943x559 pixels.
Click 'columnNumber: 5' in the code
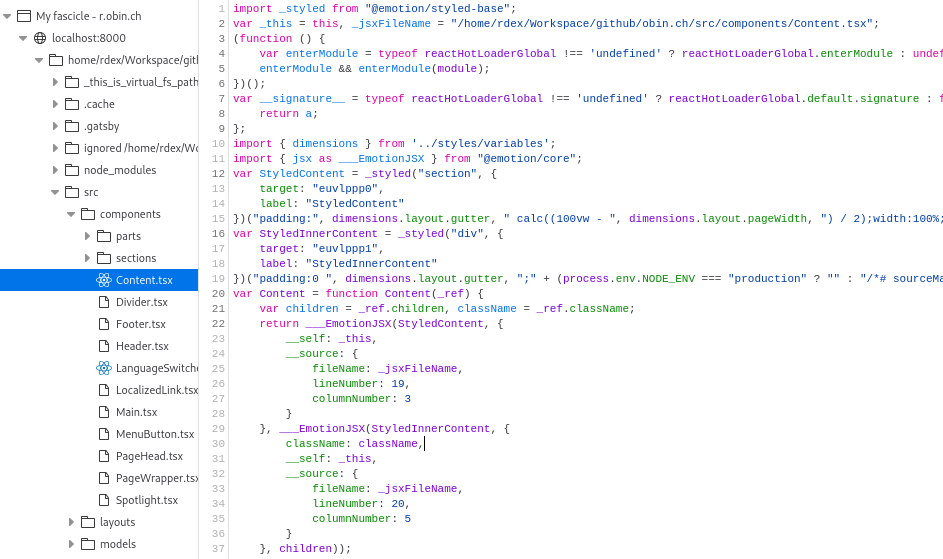[361, 519]
